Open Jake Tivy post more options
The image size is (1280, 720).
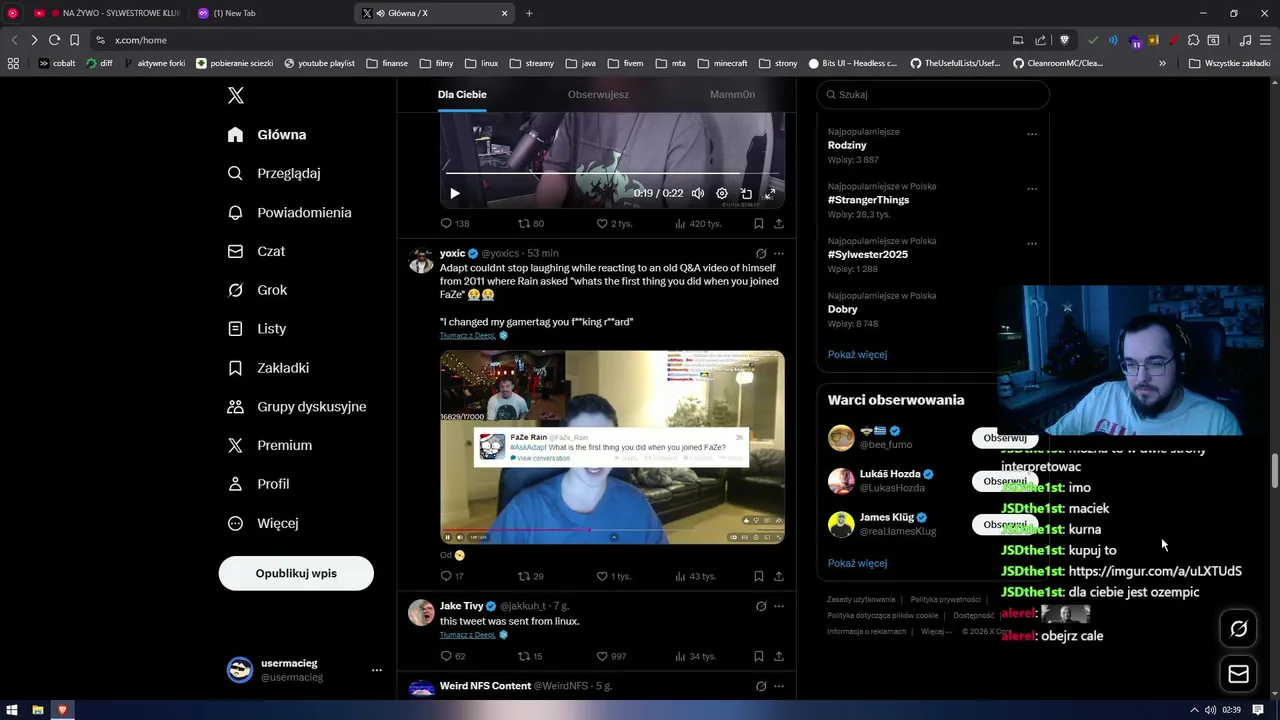point(779,606)
